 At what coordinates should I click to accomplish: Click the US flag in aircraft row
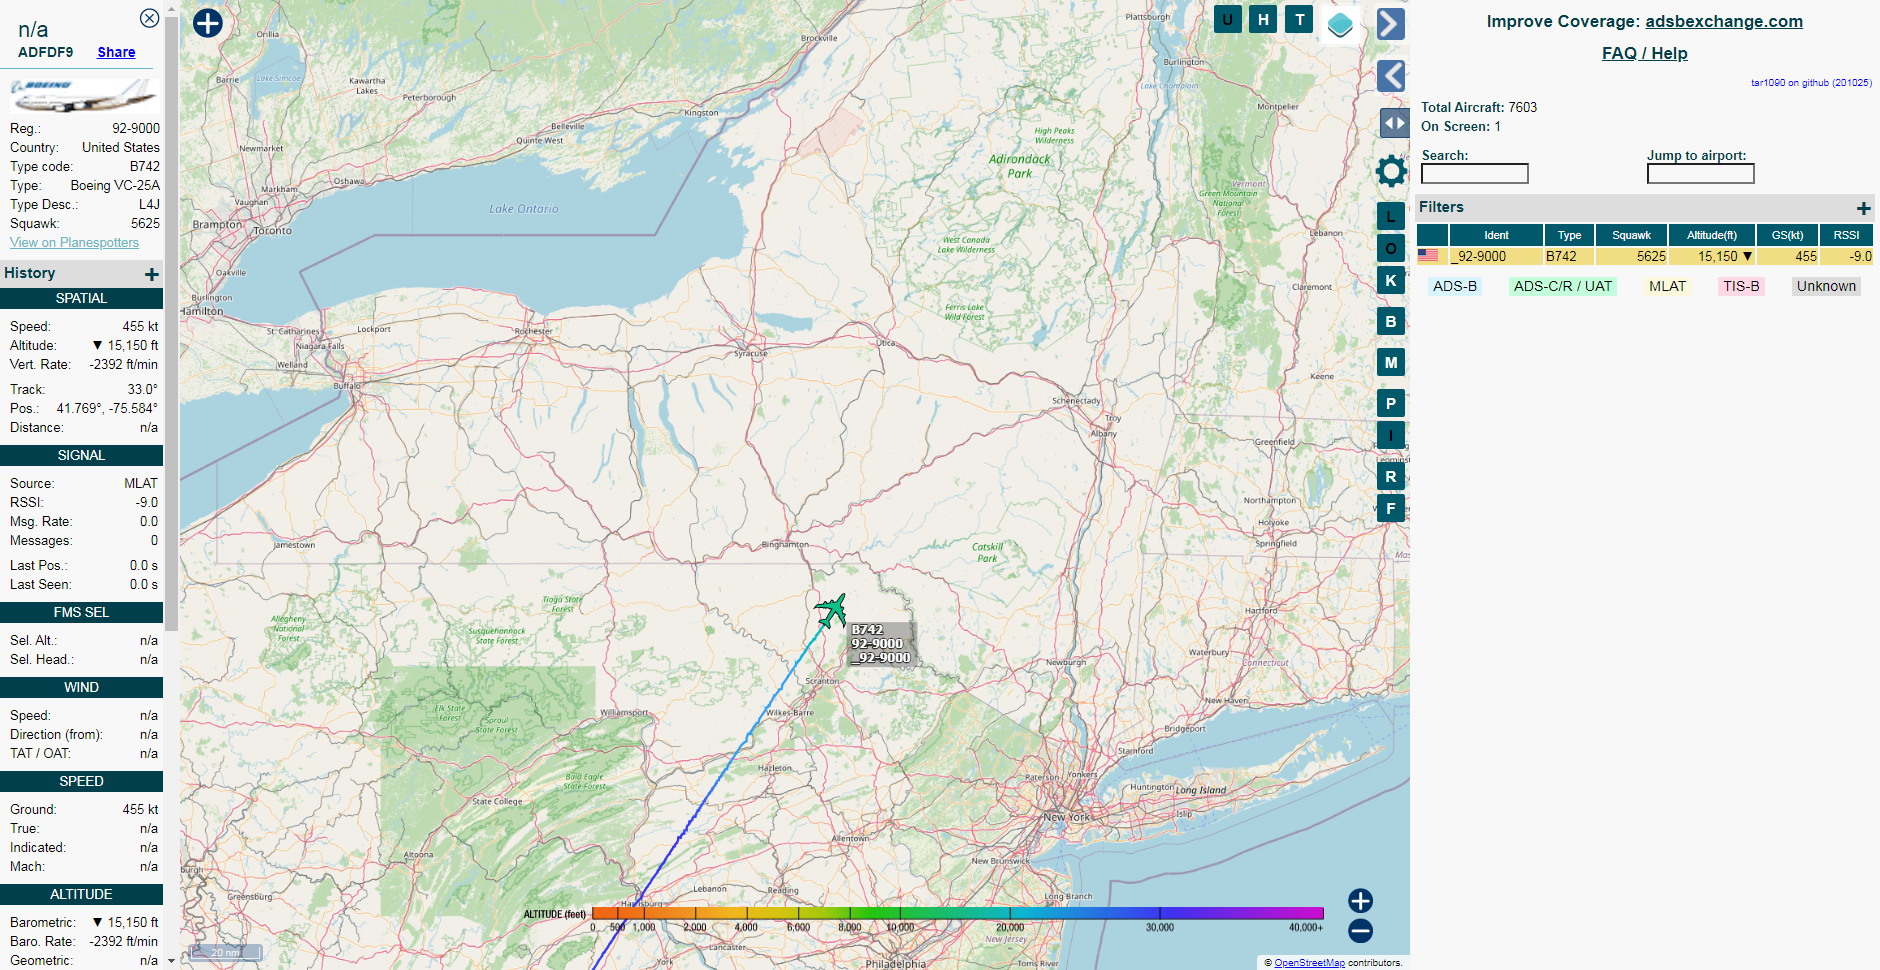(x=1428, y=256)
